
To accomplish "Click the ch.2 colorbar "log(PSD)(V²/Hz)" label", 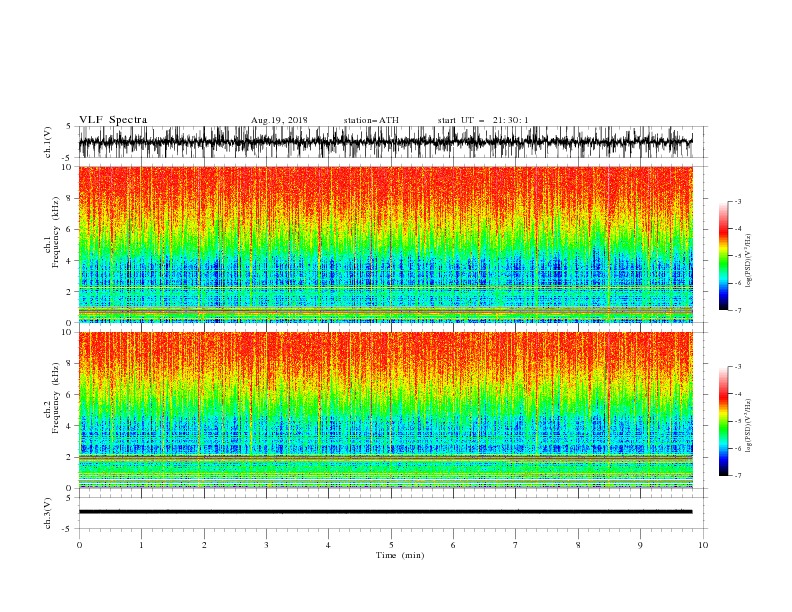I will click(748, 426).
